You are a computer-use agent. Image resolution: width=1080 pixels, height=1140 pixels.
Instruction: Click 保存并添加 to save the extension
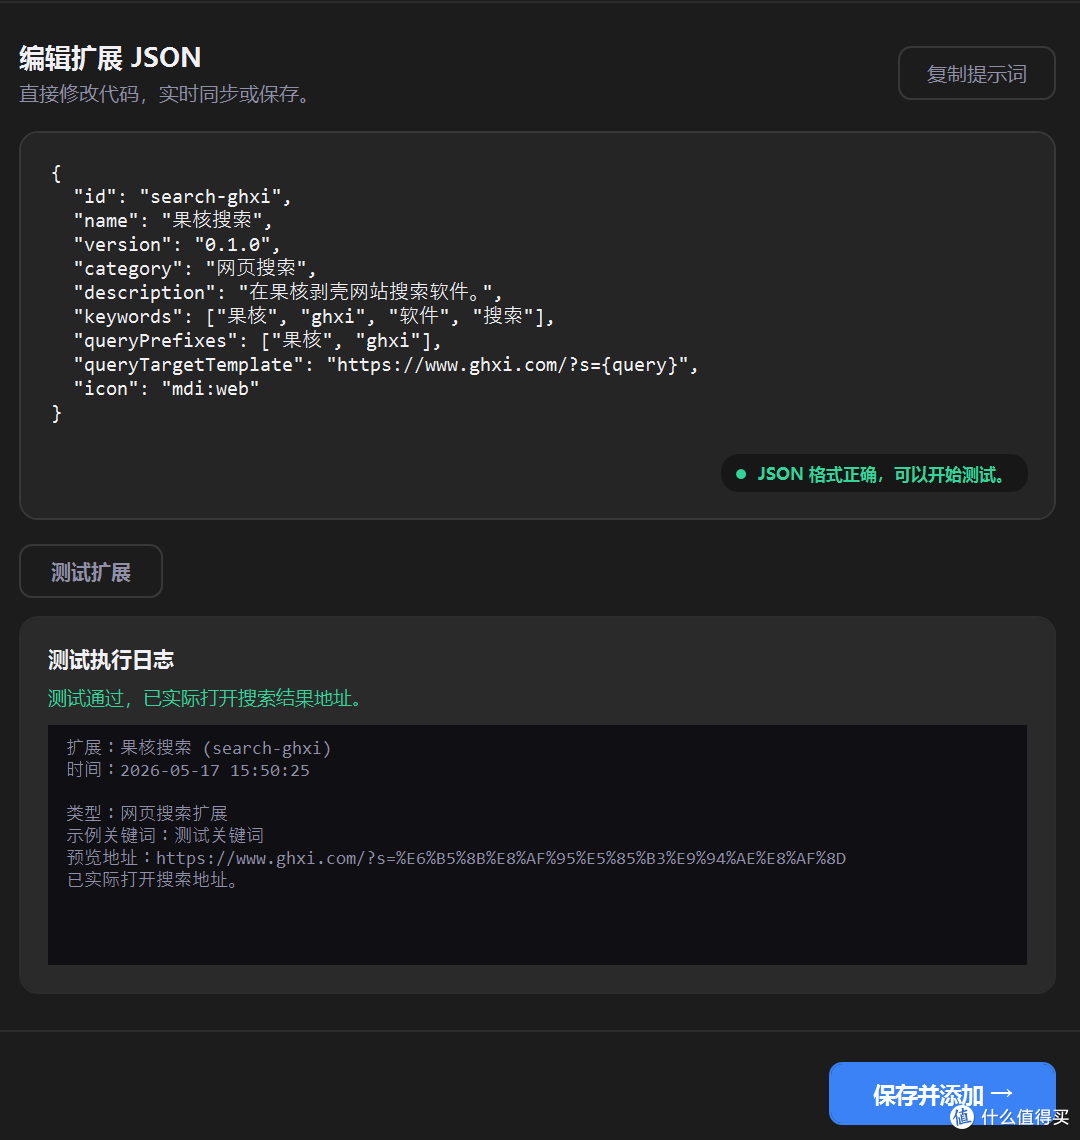(x=942, y=1093)
